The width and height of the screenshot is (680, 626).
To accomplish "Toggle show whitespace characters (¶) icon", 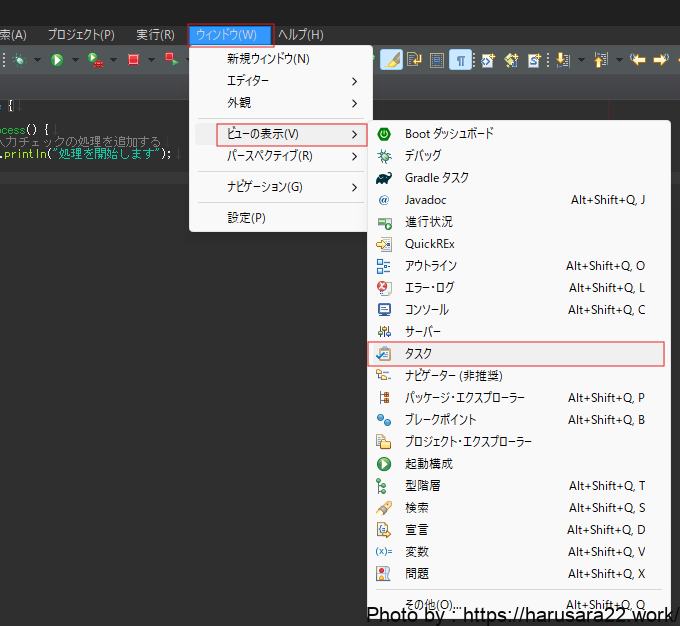I will tap(460, 60).
